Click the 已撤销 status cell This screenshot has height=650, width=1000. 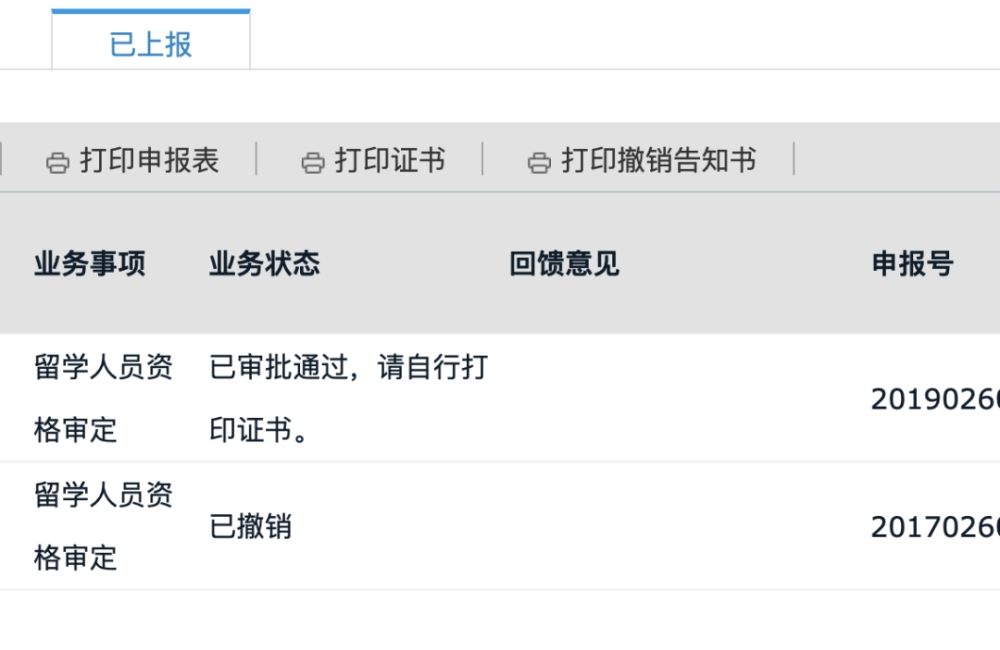[x=251, y=527]
